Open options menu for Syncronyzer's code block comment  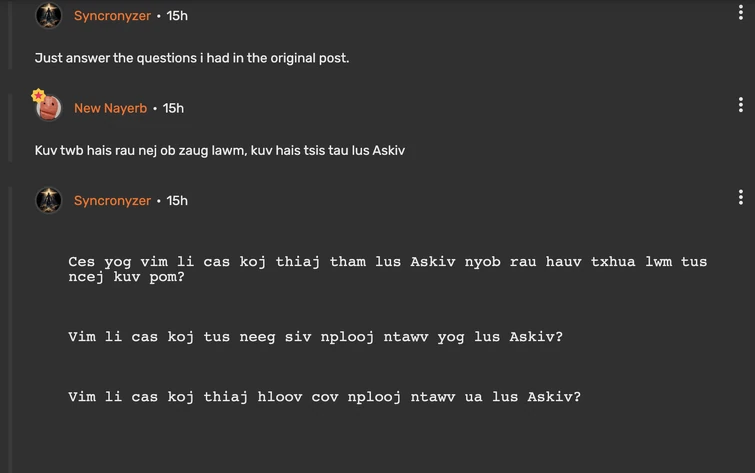point(740,197)
